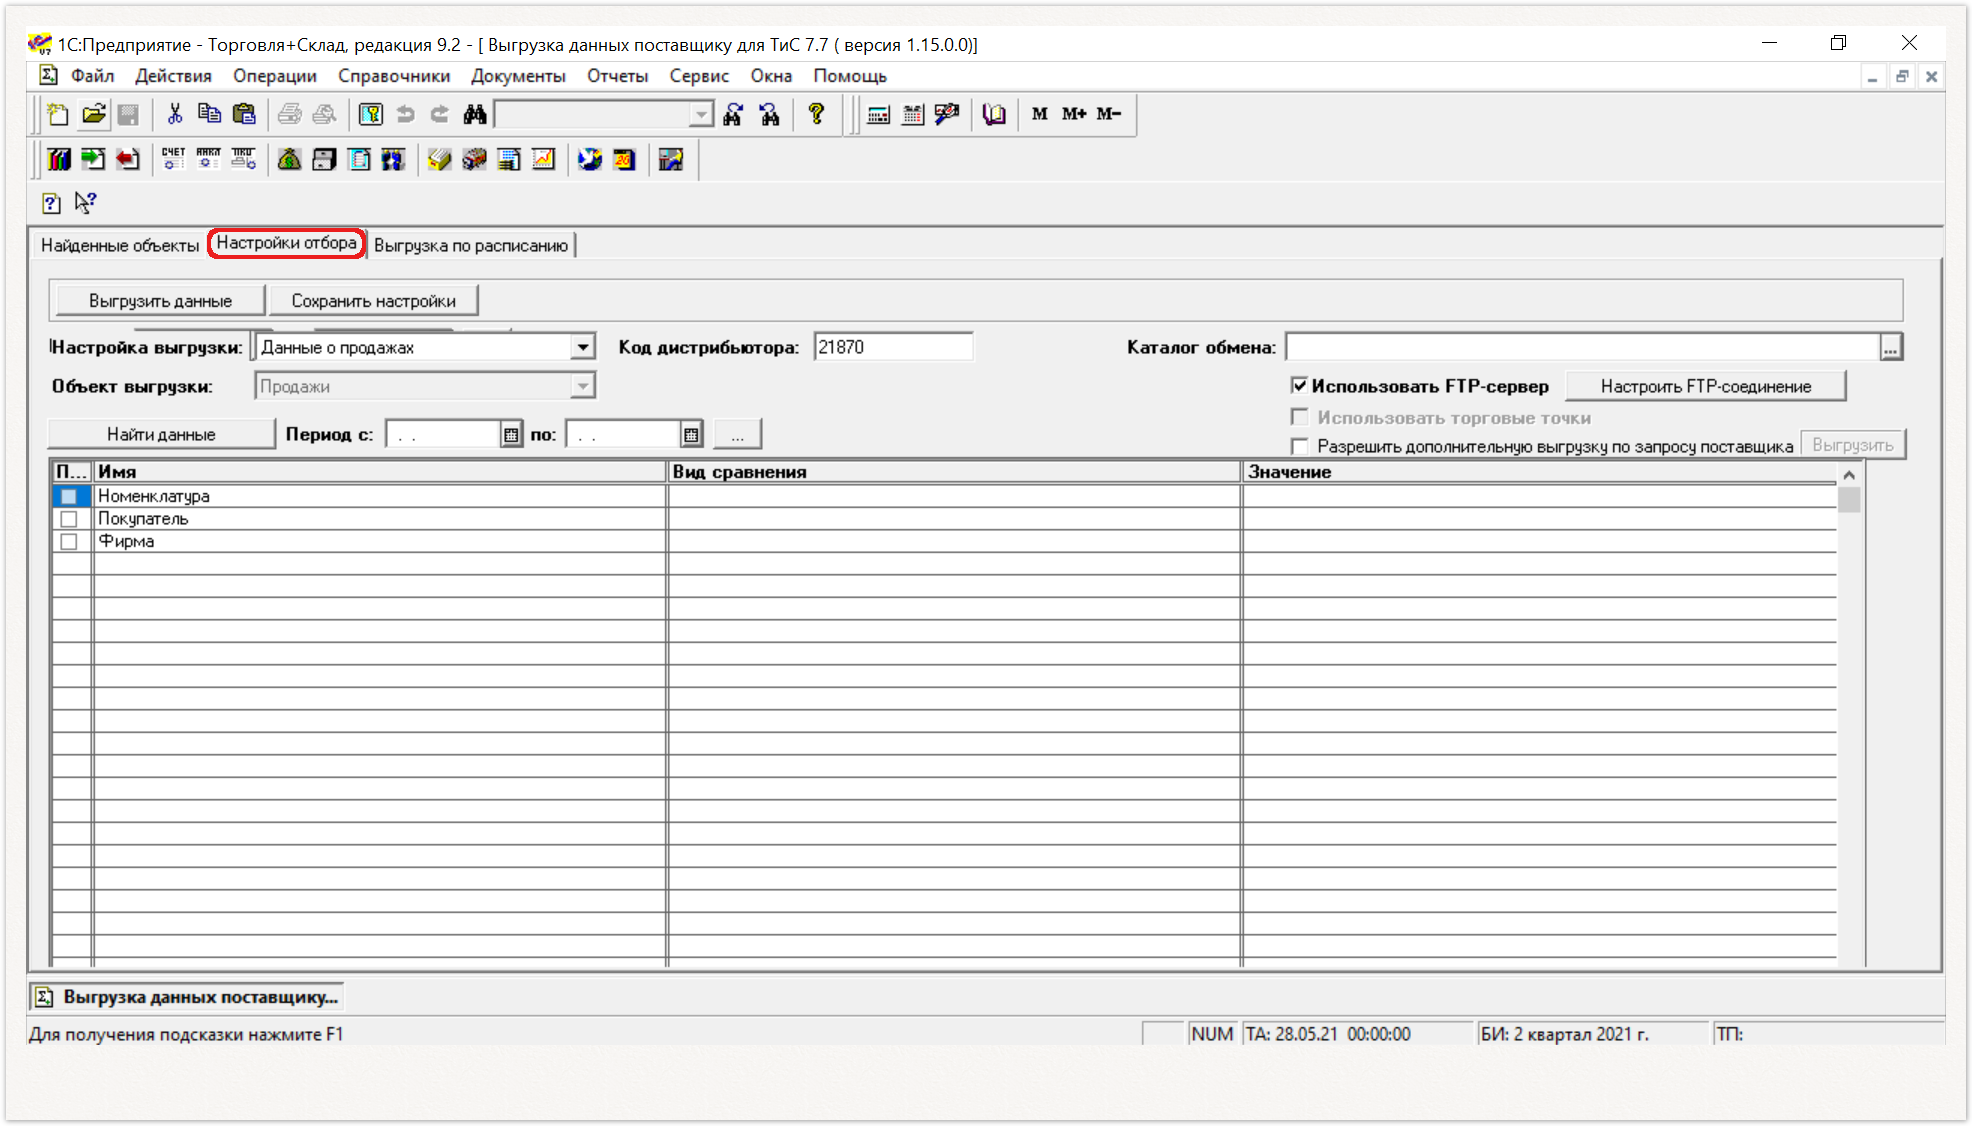Switch to Найденные объекты tab
The image size is (1972, 1126).
point(120,245)
